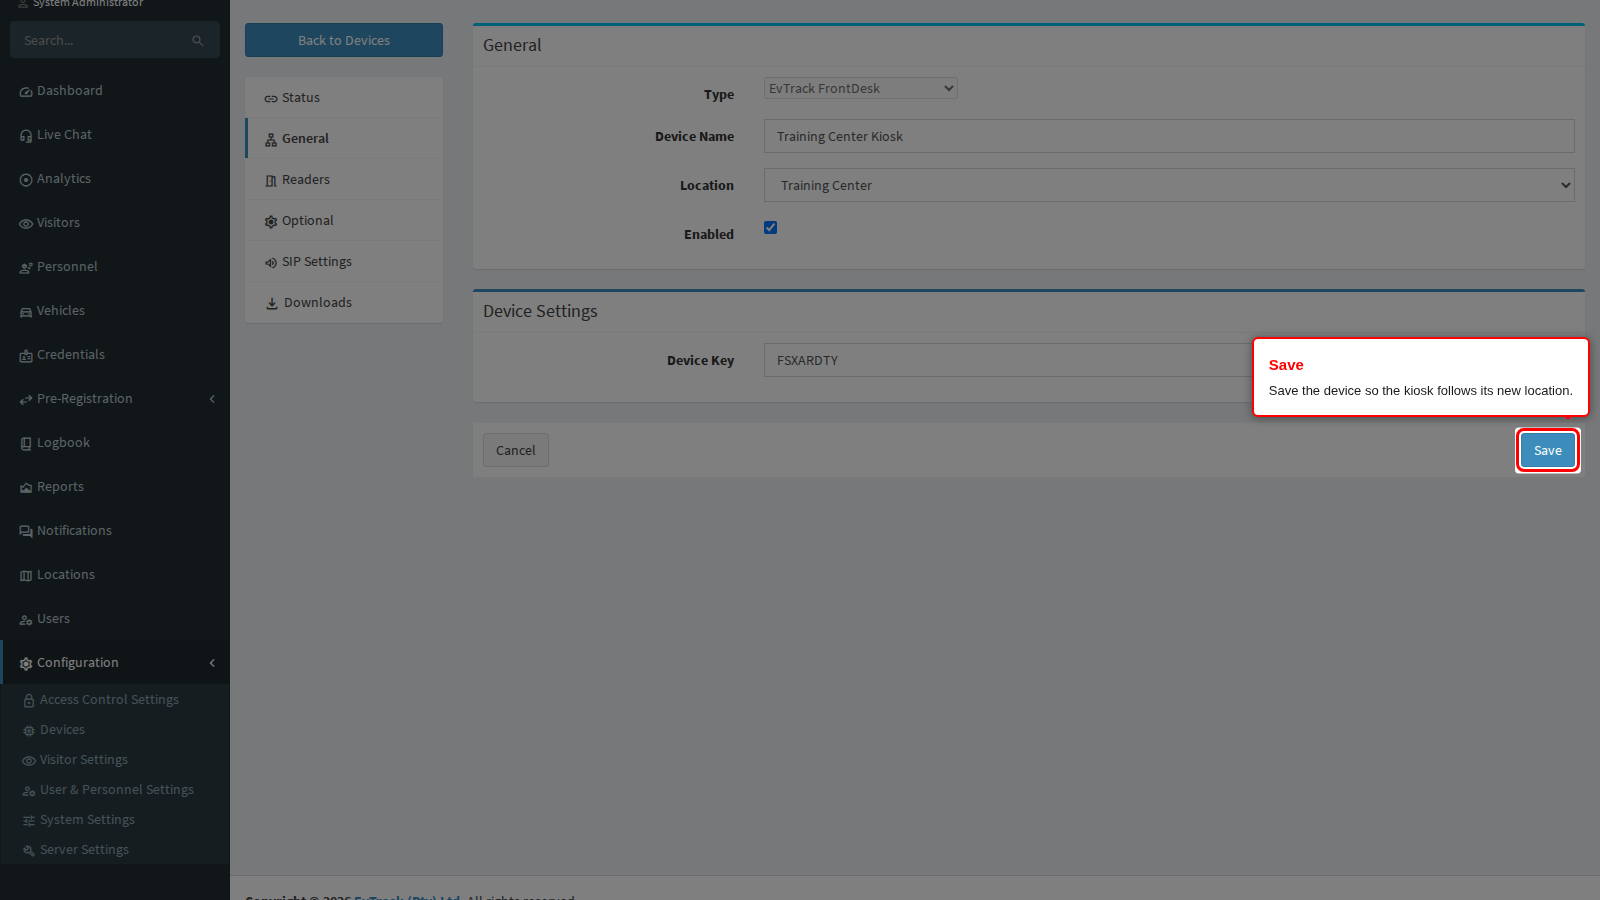Click the Locations map icon
The height and width of the screenshot is (900, 1600).
coord(26,575)
